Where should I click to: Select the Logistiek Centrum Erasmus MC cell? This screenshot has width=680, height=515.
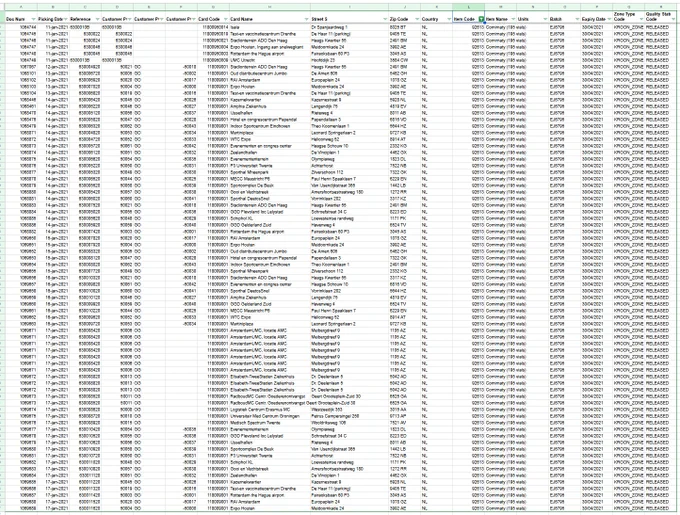click(270, 409)
